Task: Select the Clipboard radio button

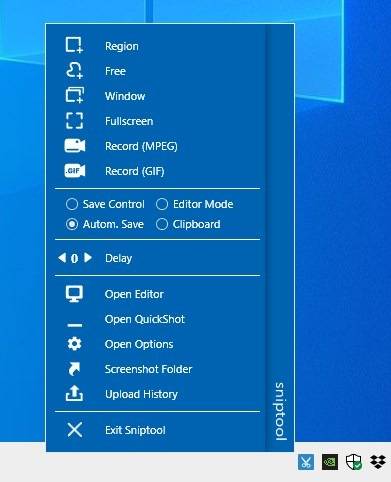Action: point(162,224)
